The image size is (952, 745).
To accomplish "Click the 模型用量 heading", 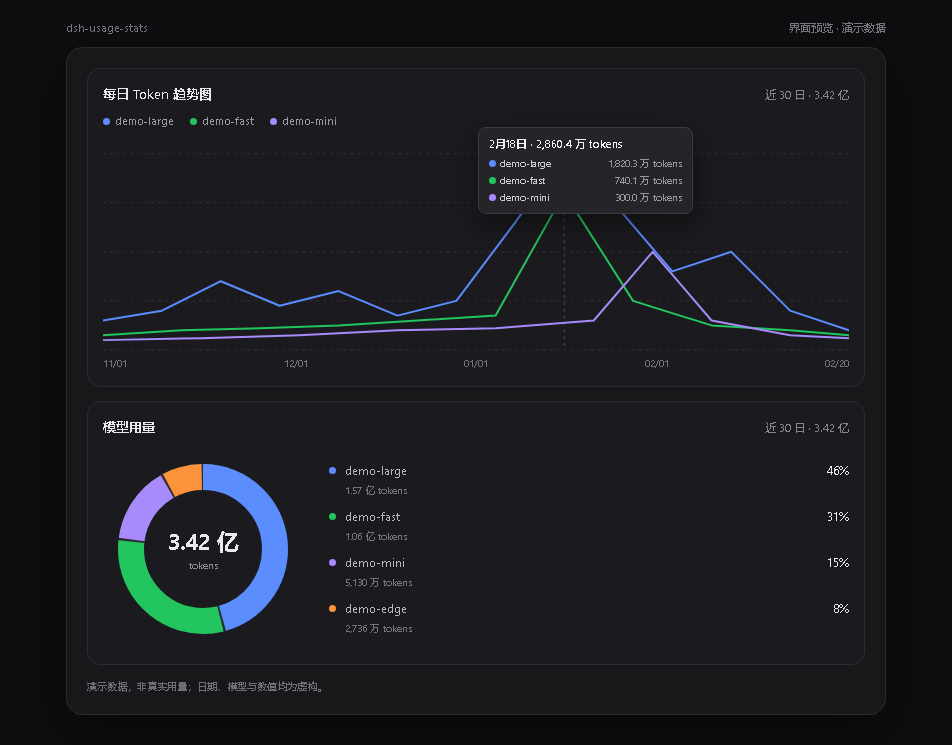I will coord(129,427).
